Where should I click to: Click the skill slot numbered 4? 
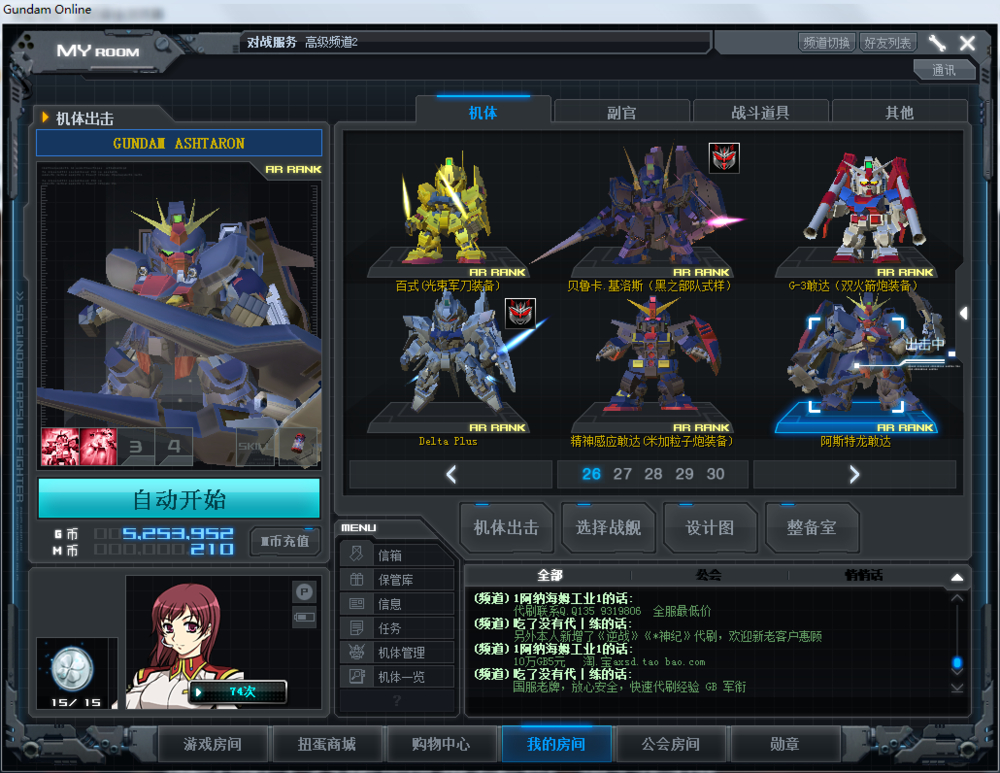coord(173,446)
